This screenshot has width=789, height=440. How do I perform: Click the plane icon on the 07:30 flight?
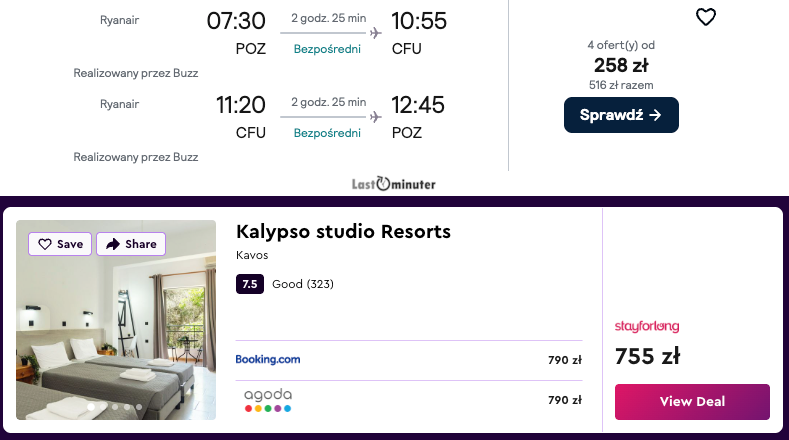point(376,32)
